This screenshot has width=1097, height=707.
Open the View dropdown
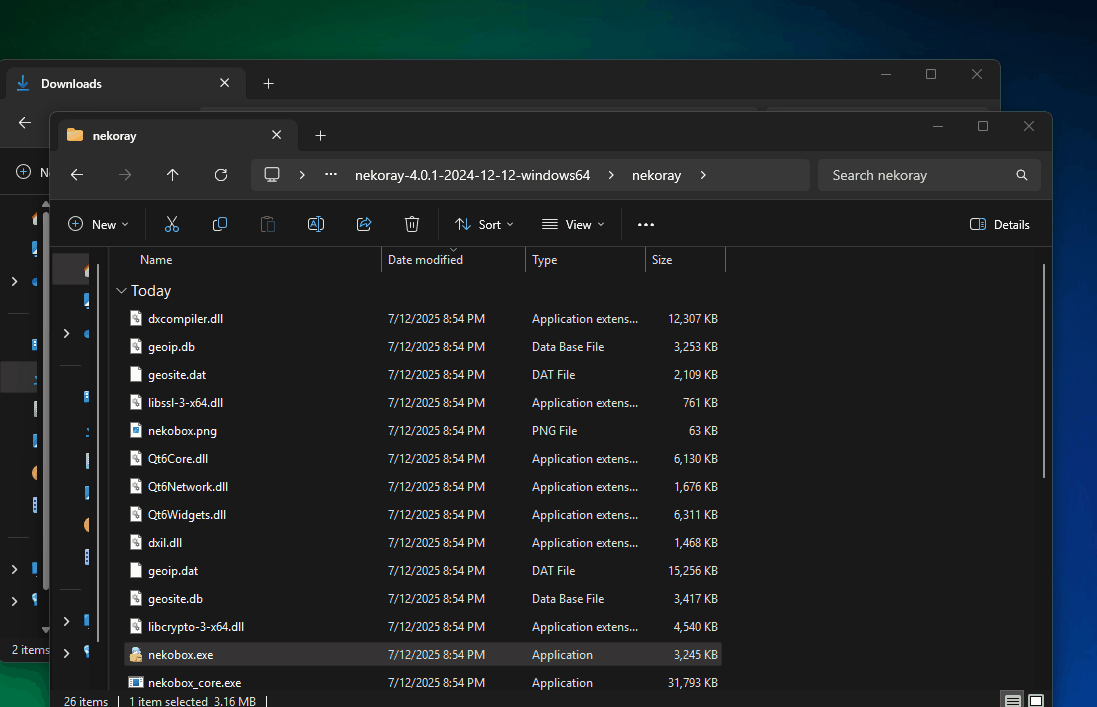(x=573, y=225)
